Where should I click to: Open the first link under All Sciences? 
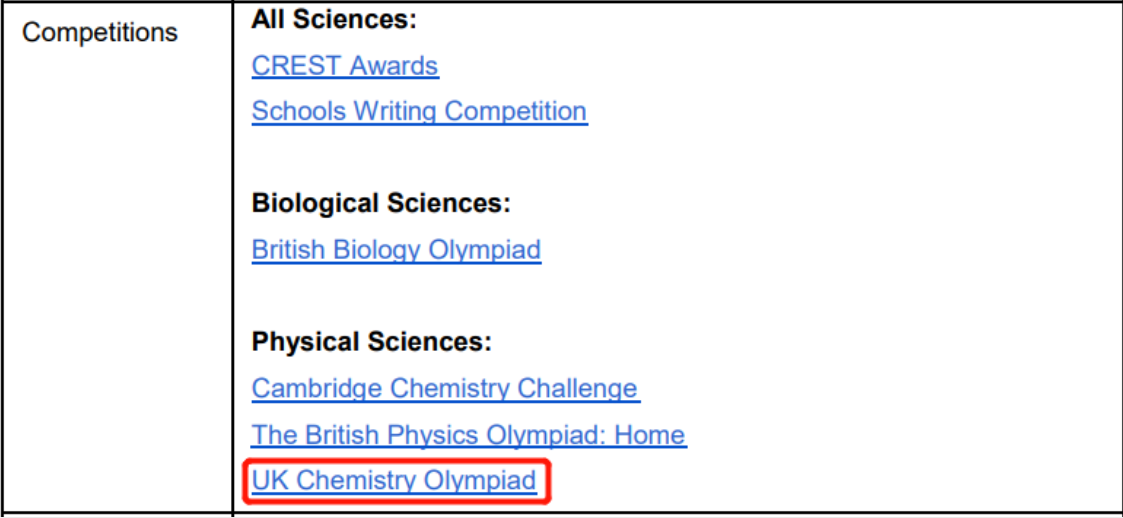345,66
